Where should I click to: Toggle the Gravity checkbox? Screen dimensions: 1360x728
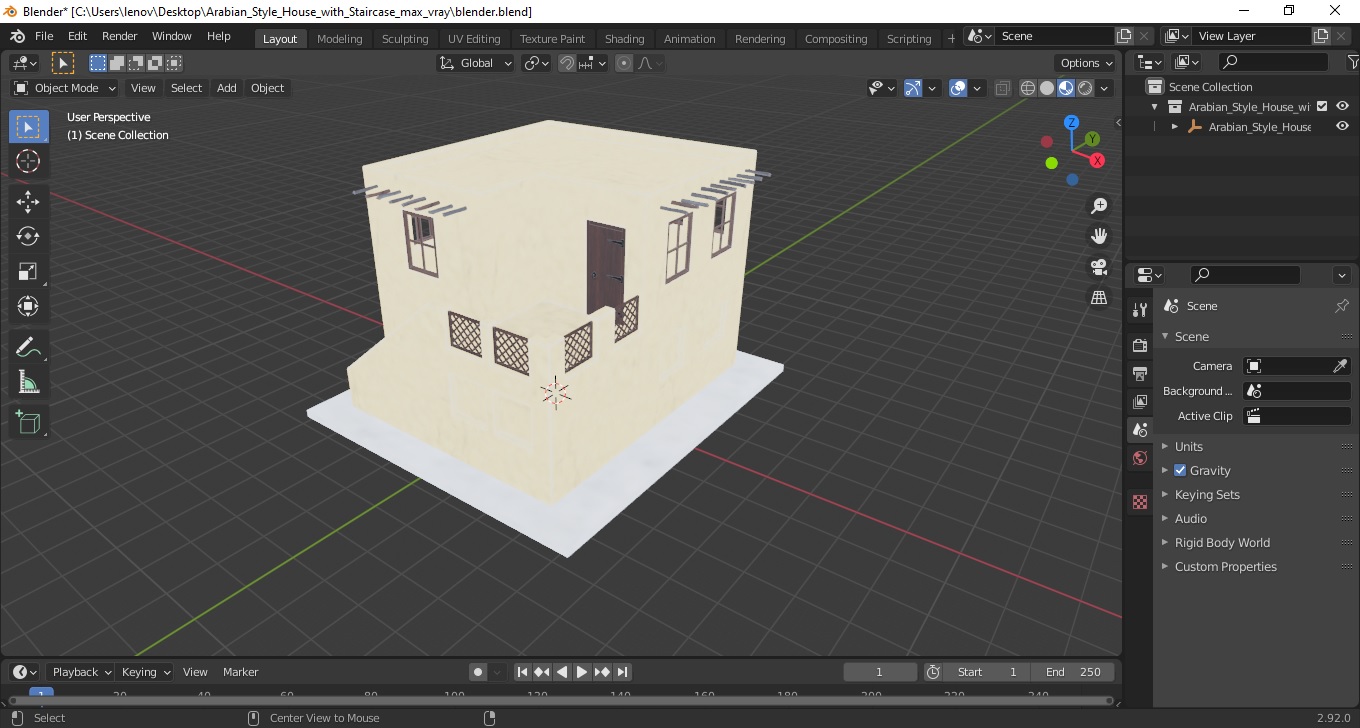(x=1180, y=470)
